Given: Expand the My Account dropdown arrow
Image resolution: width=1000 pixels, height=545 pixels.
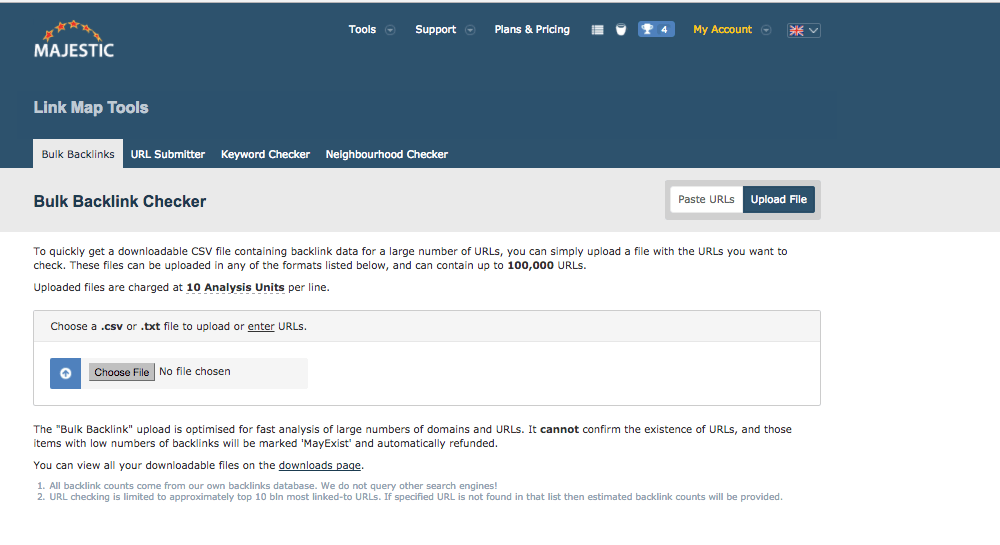Looking at the screenshot, I should tap(766, 30).
